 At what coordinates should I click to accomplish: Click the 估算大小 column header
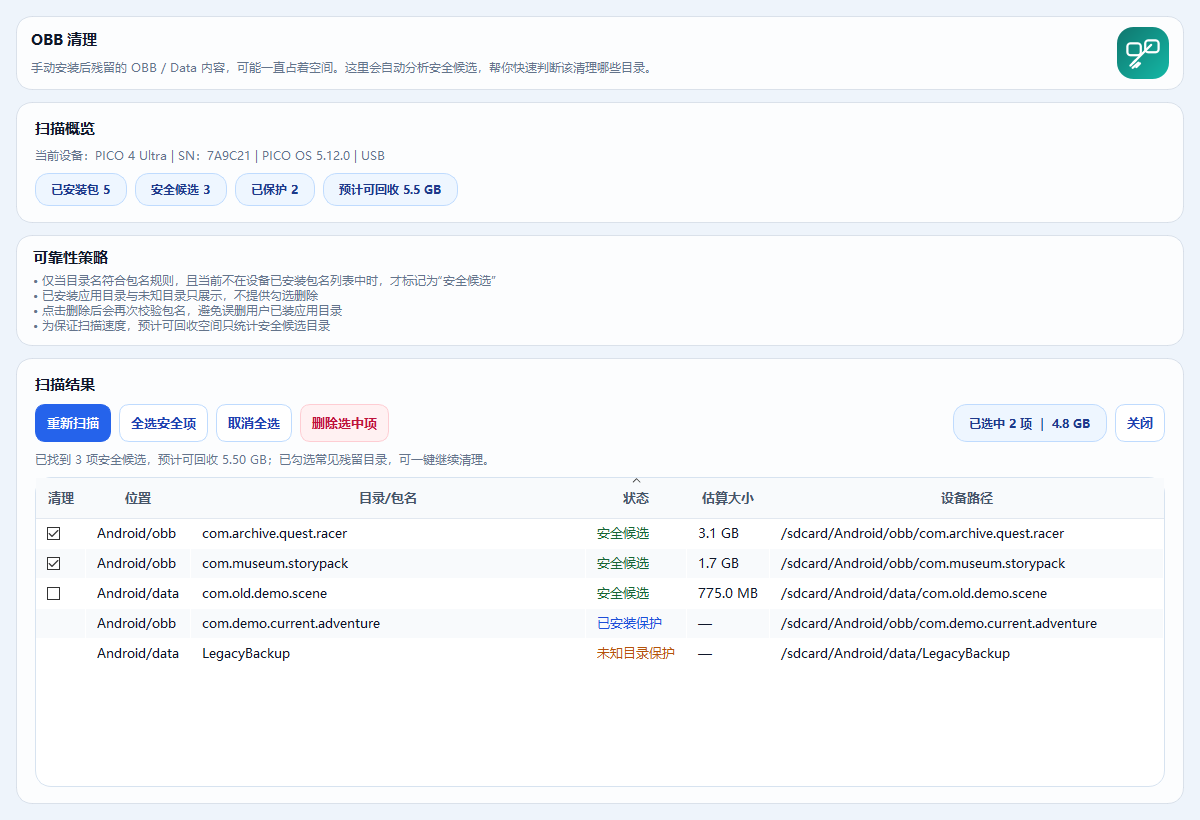(728, 498)
